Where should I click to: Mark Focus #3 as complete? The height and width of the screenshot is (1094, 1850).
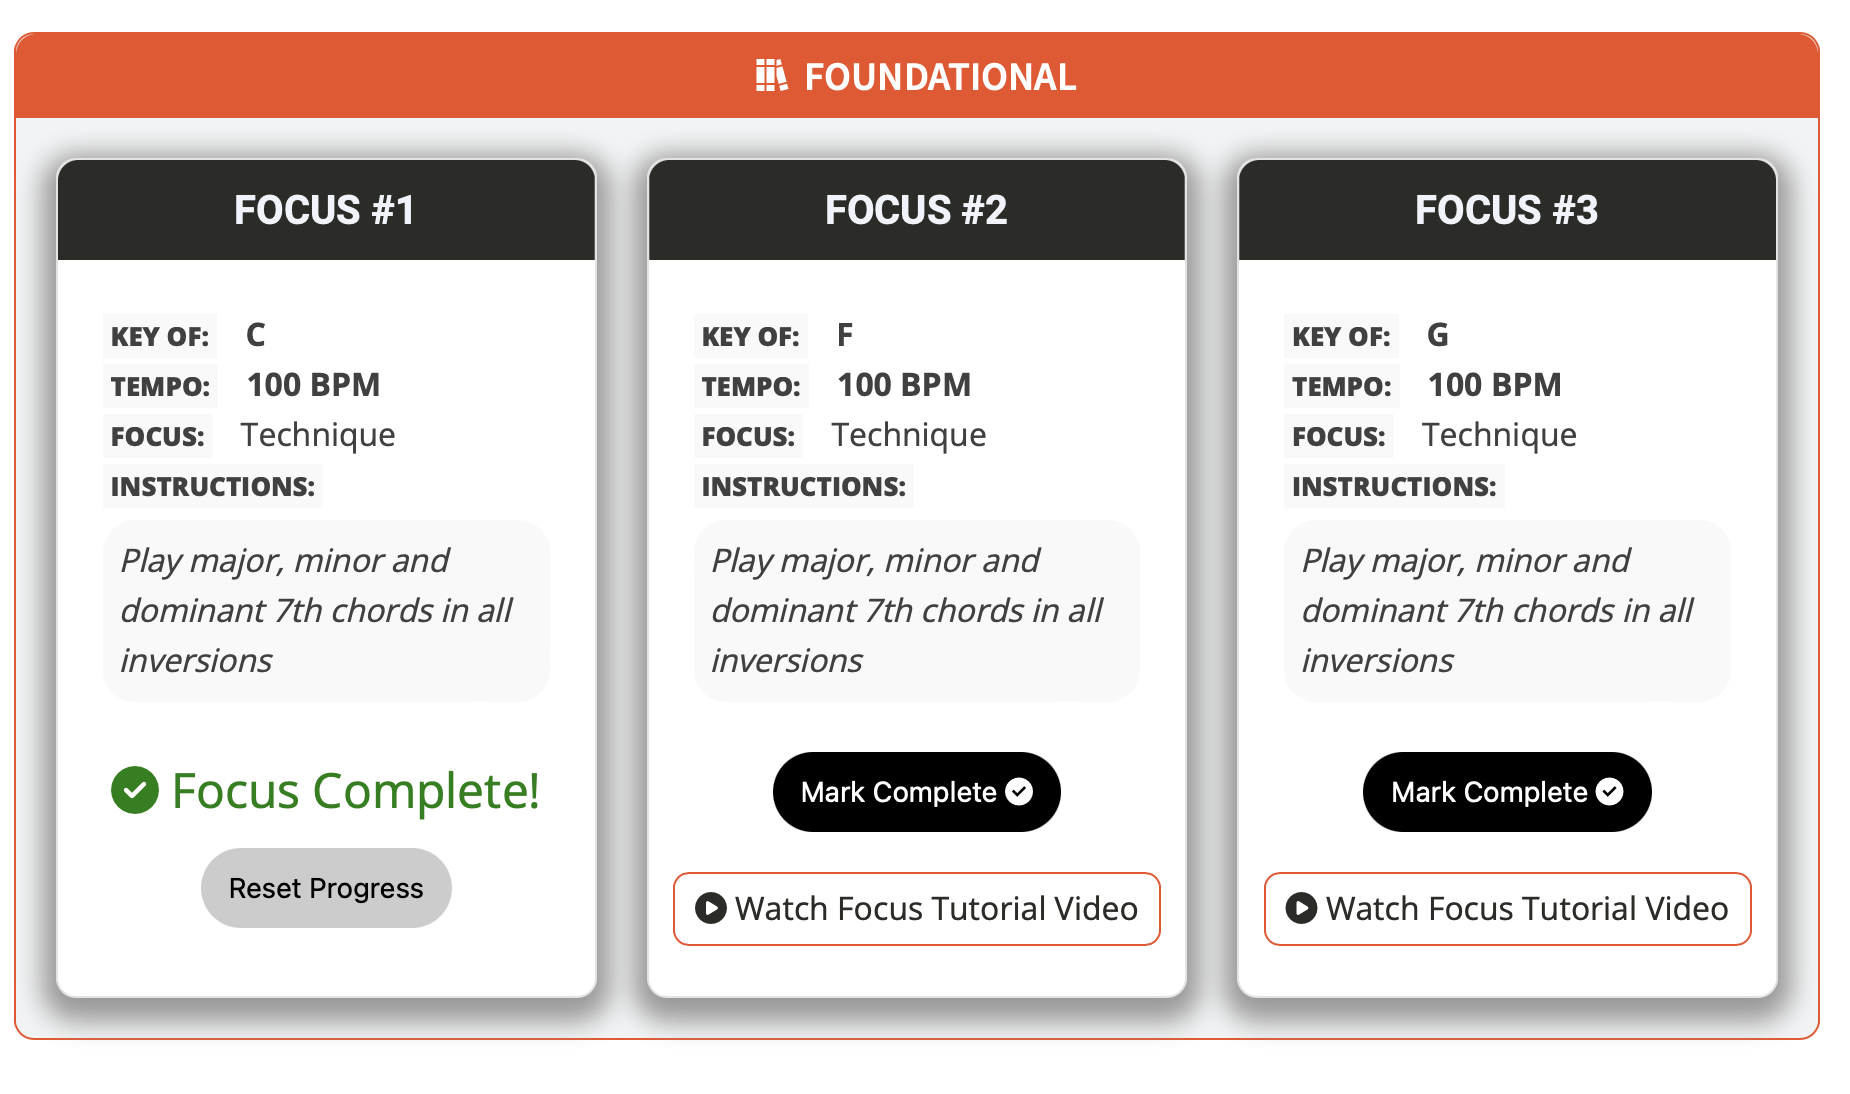(1507, 792)
